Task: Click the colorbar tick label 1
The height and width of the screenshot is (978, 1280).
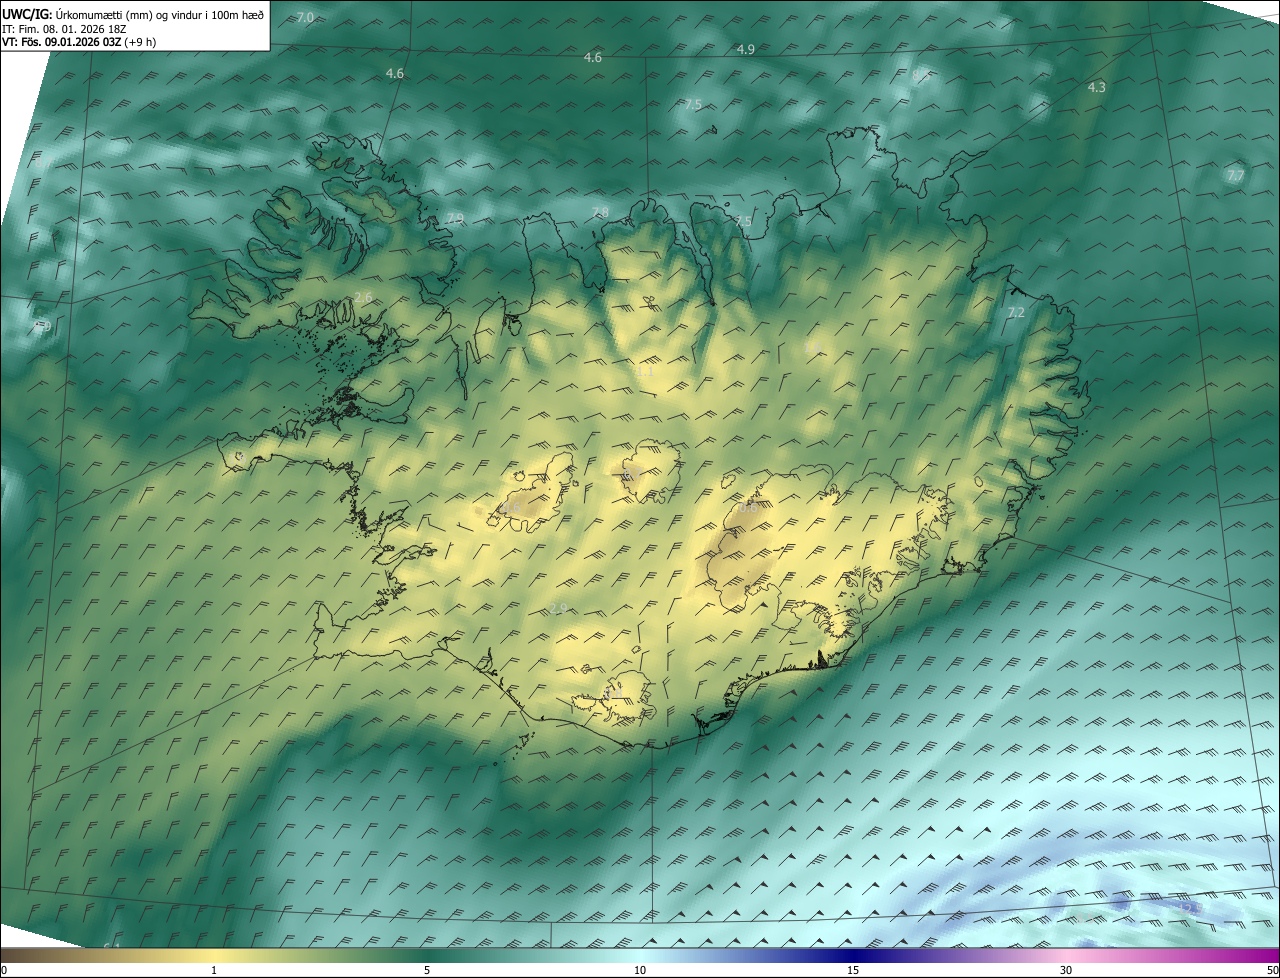Action: pos(214,970)
